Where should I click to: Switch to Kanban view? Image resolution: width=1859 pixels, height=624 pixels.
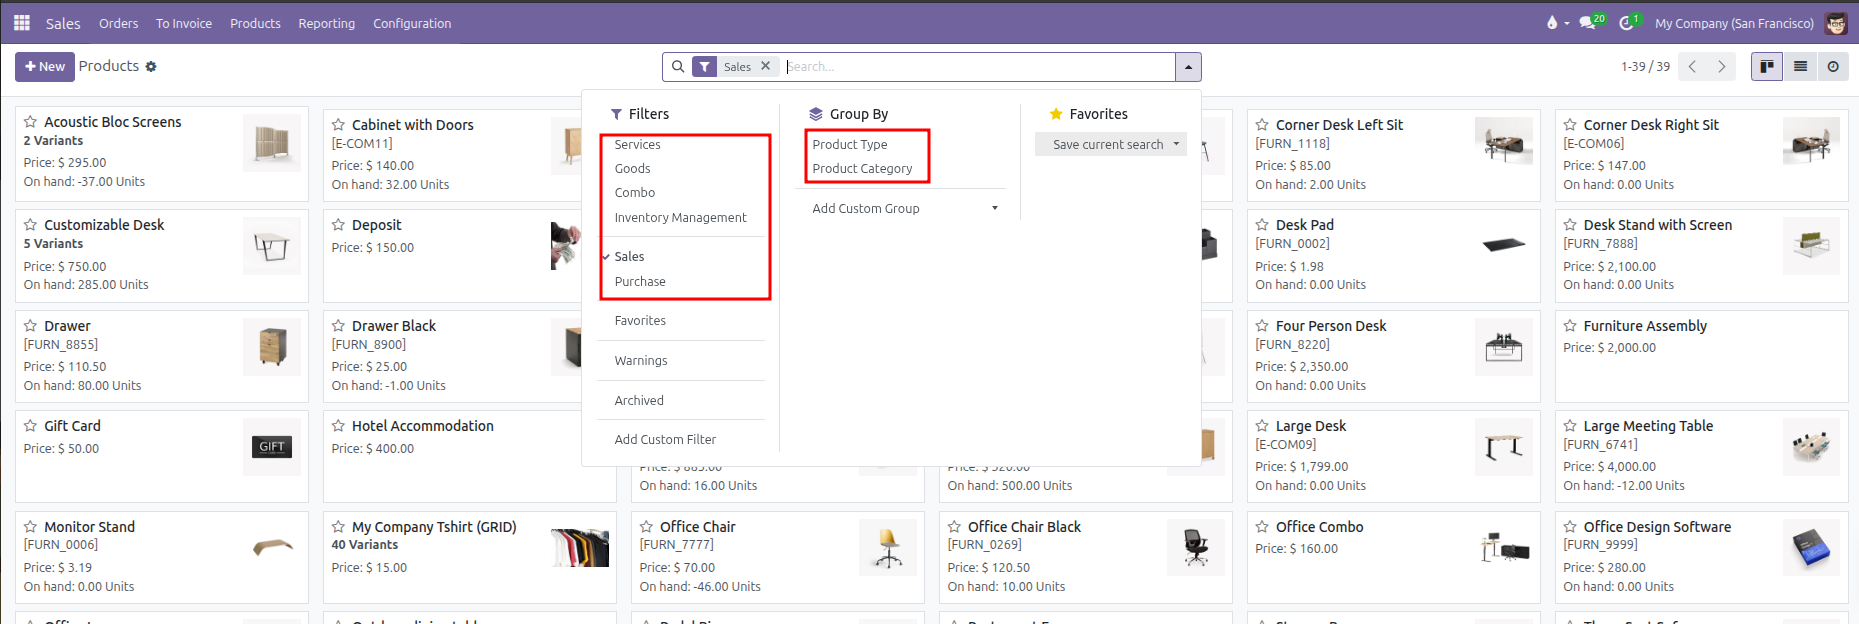coord(1767,66)
